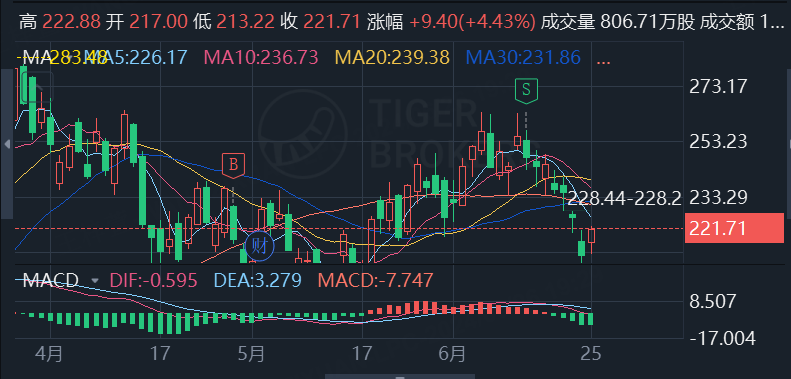Click the 273.17 price axis label
The image size is (791, 379).
(718, 87)
